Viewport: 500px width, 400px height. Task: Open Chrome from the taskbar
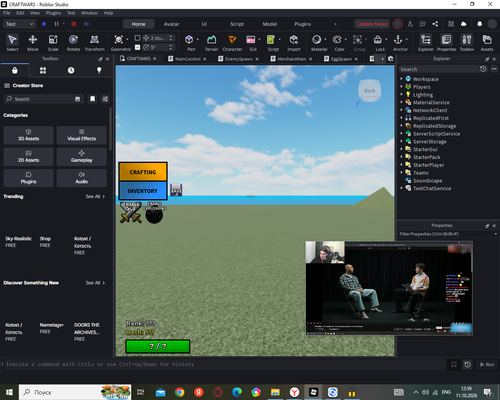click(180, 392)
